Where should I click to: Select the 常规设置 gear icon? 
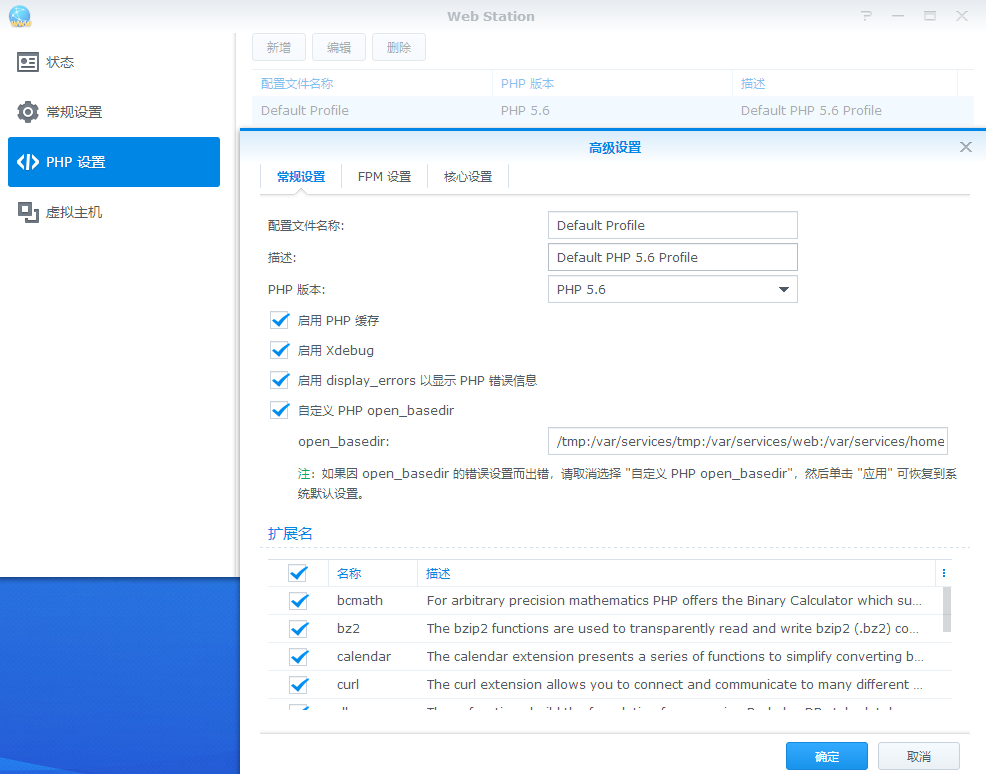pos(28,112)
